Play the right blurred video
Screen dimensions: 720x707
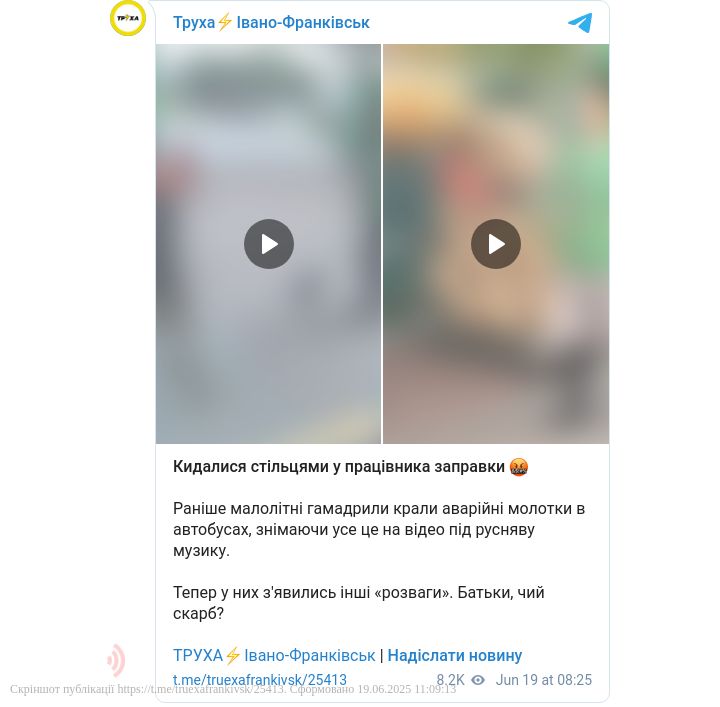(495, 244)
